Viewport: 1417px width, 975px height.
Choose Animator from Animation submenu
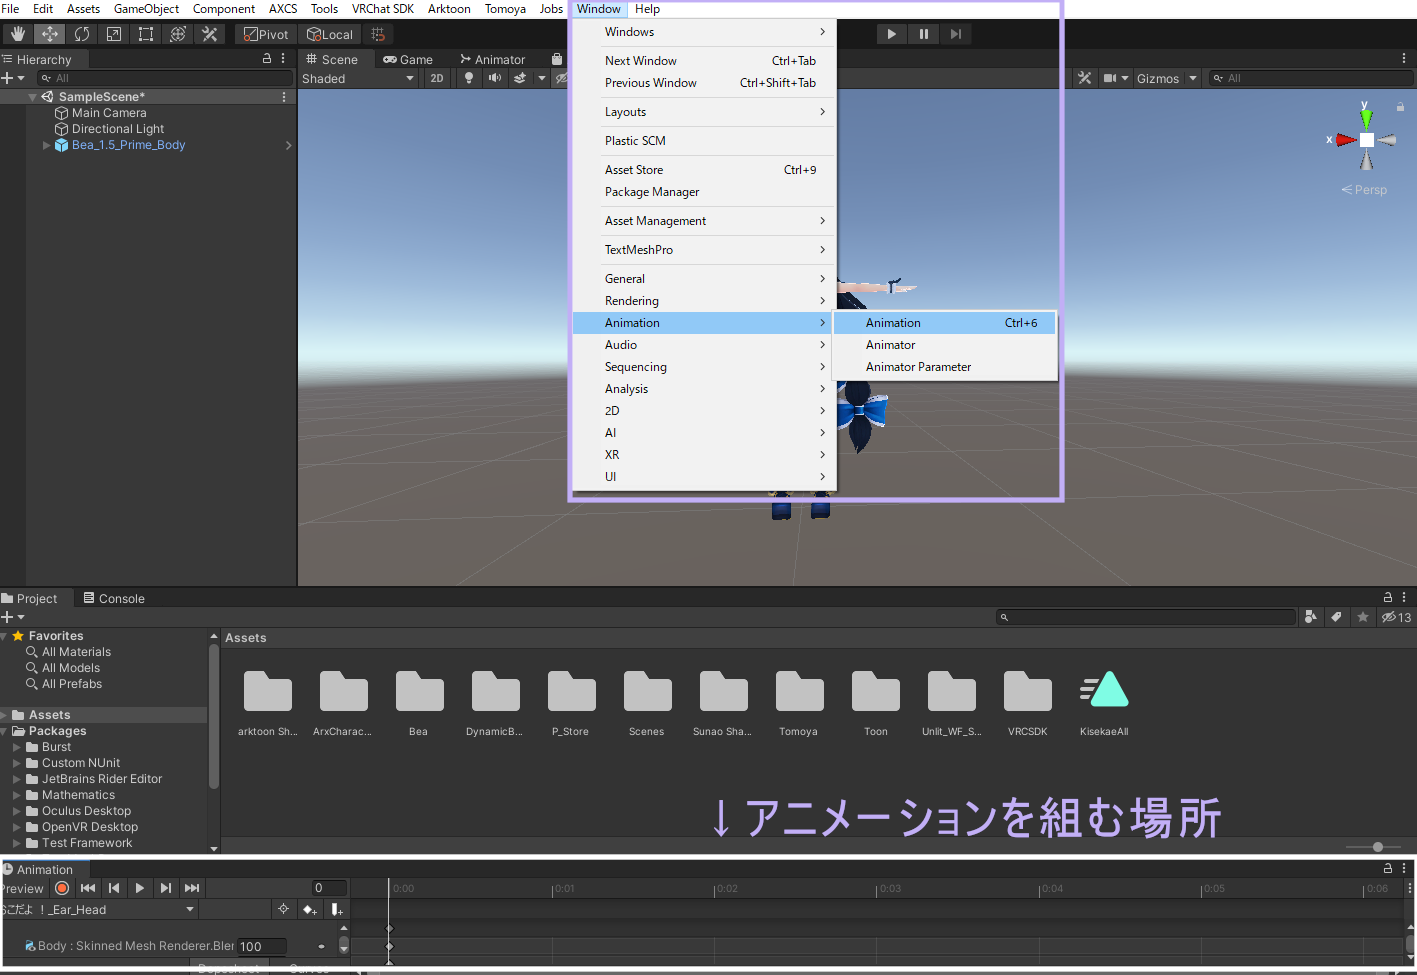point(891,345)
